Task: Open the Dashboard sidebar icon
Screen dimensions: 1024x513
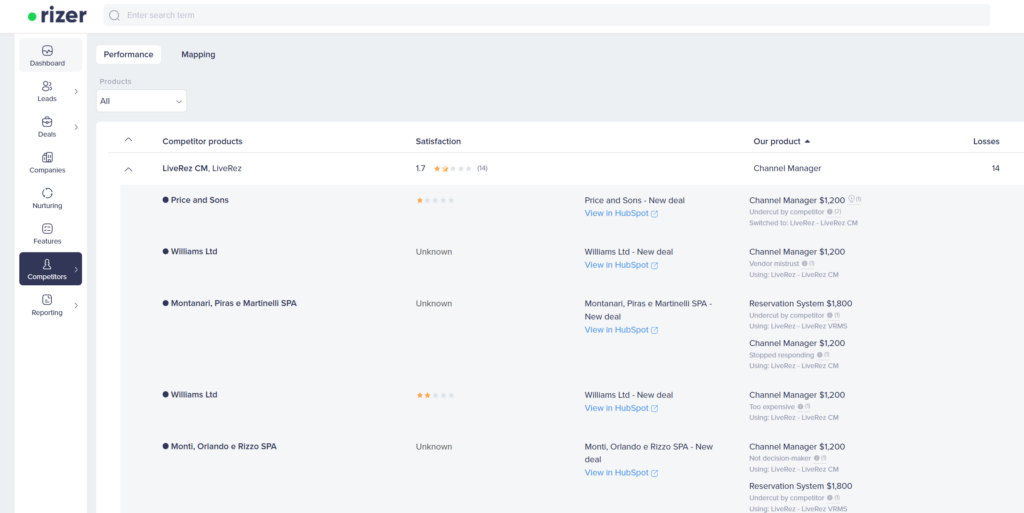Action: coord(47,51)
